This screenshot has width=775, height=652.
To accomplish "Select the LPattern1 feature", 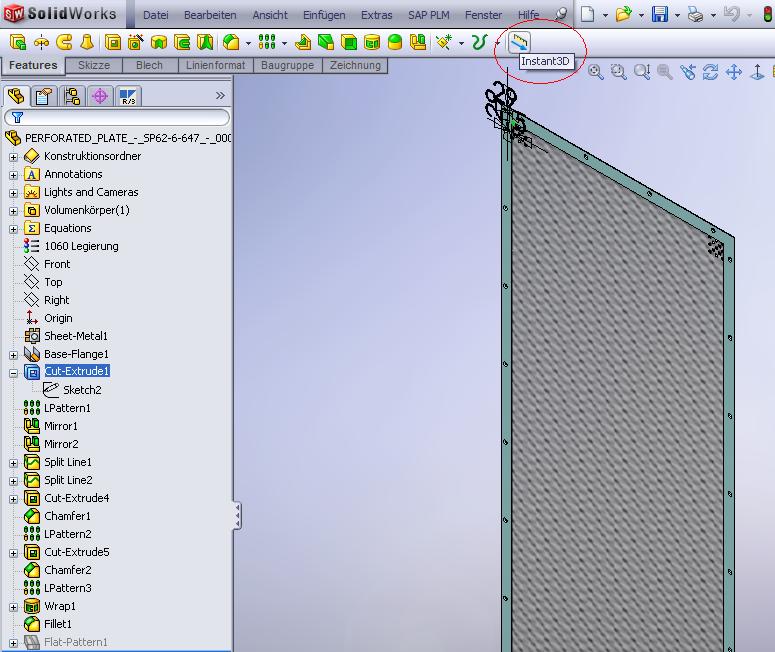I will pyautogui.click(x=67, y=408).
